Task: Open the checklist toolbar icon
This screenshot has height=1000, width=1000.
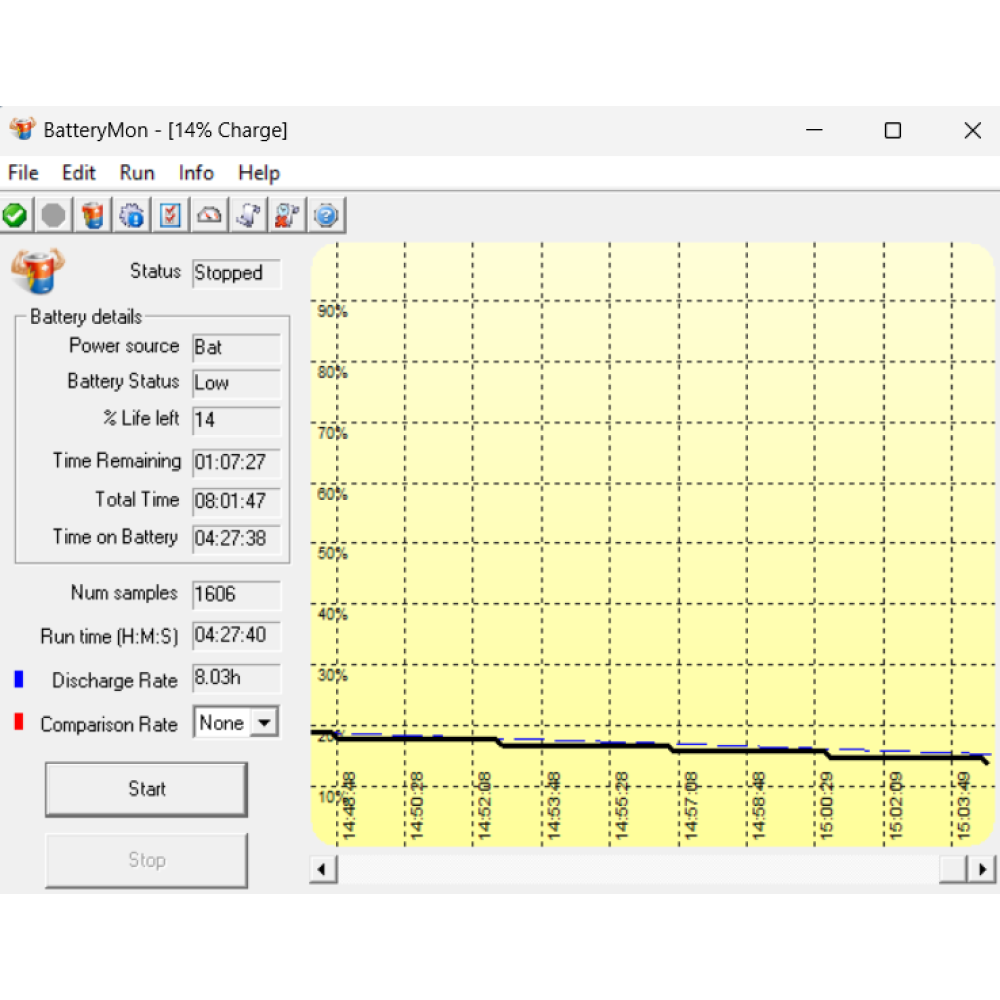Action: pyautogui.click(x=171, y=215)
